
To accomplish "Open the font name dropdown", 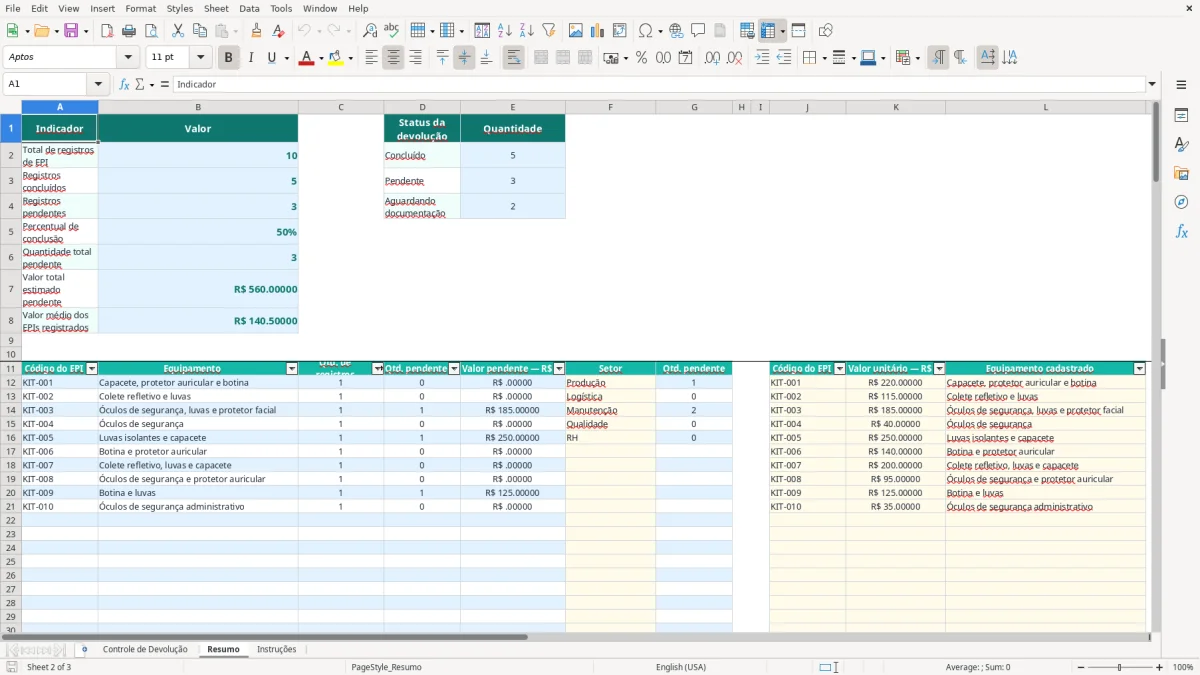I will coord(128,58).
